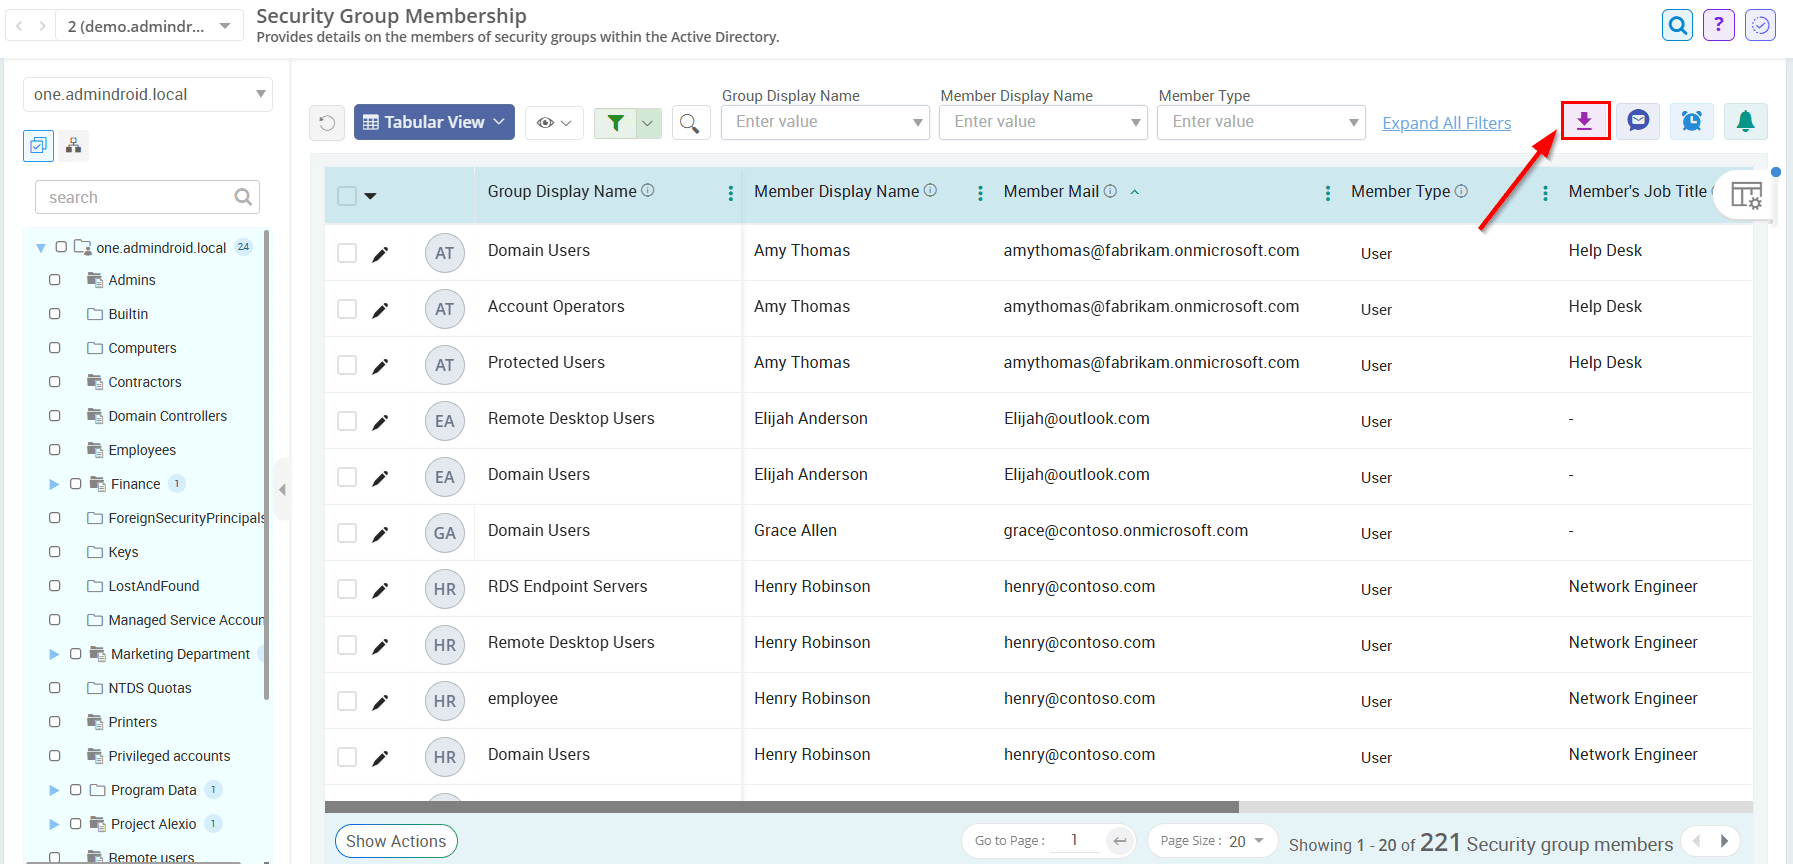
Task: Collapse the left sidebar panel handle
Action: pos(282,489)
